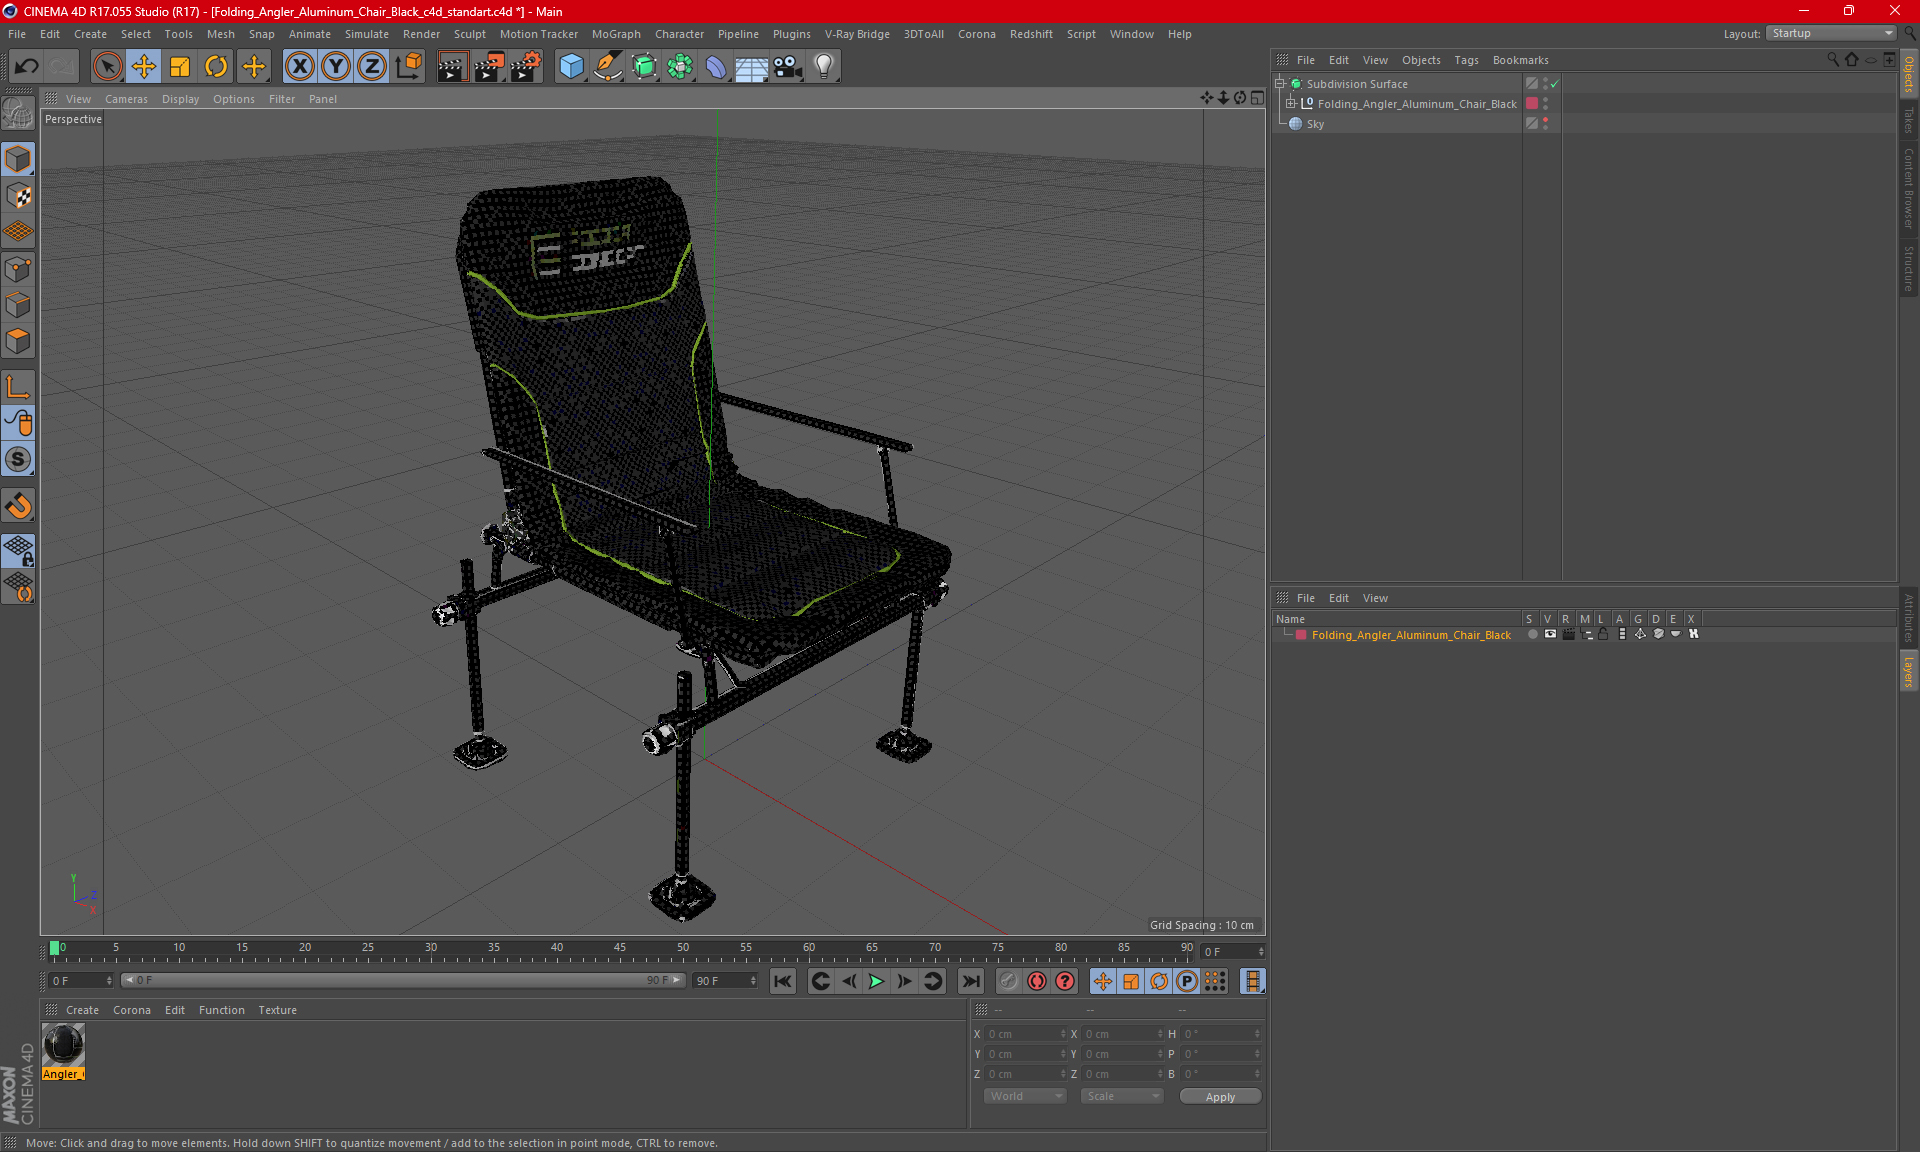The height and width of the screenshot is (1152, 1920).
Task: Click the Coordinate System icon
Action: [x=409, y=67]
